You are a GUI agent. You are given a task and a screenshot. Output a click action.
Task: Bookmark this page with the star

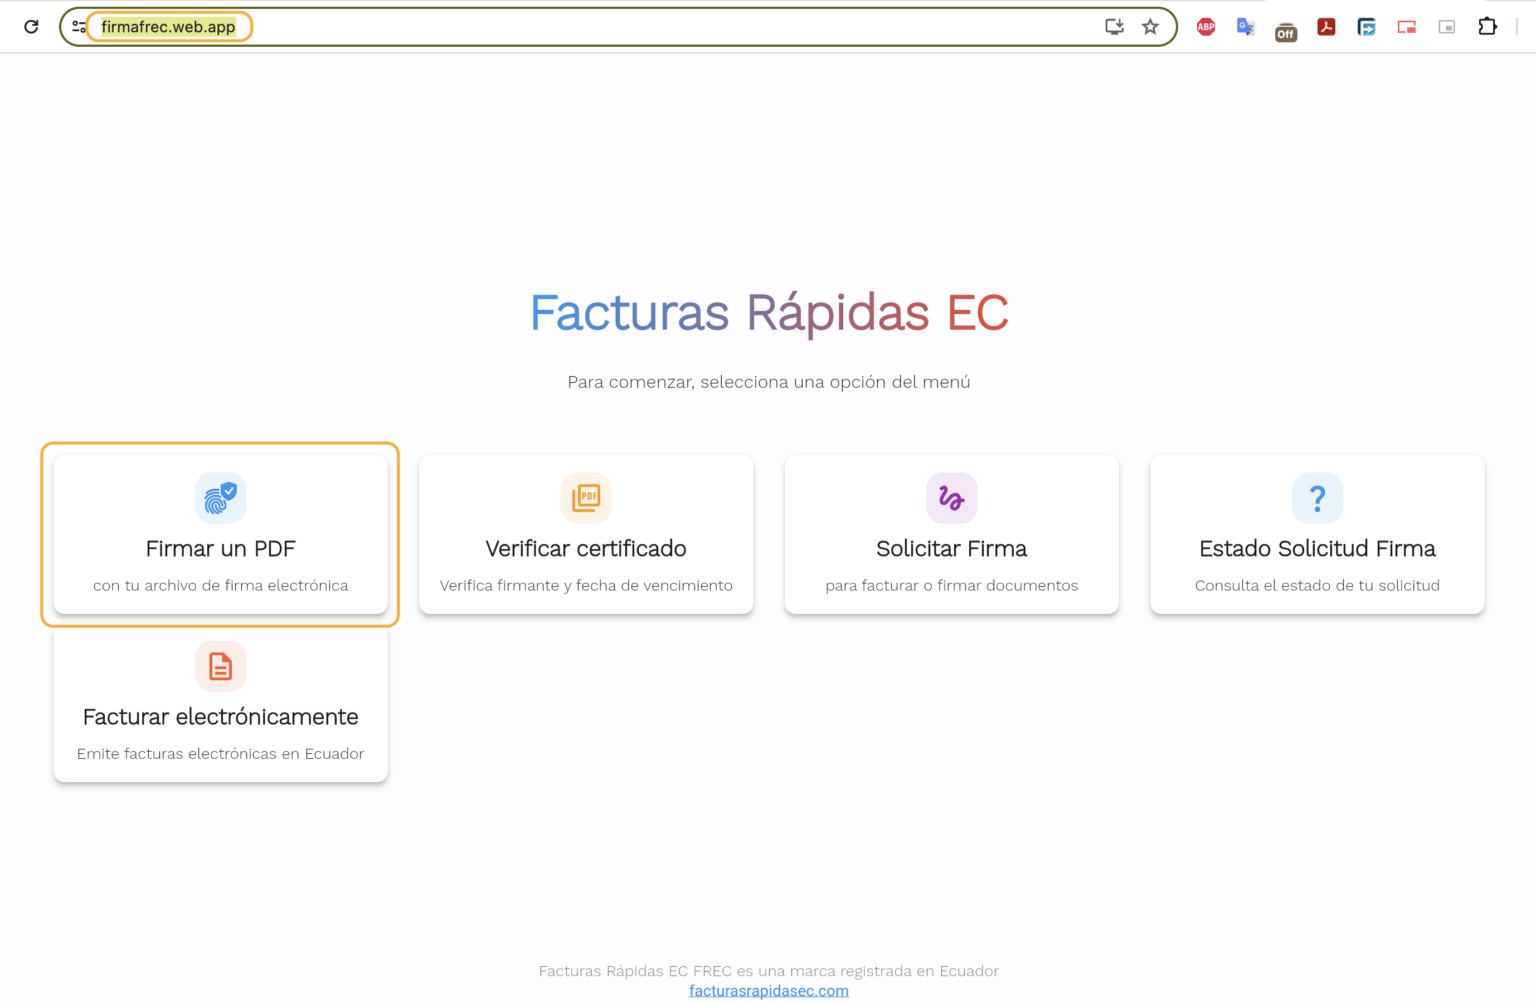coord(1150,27)
